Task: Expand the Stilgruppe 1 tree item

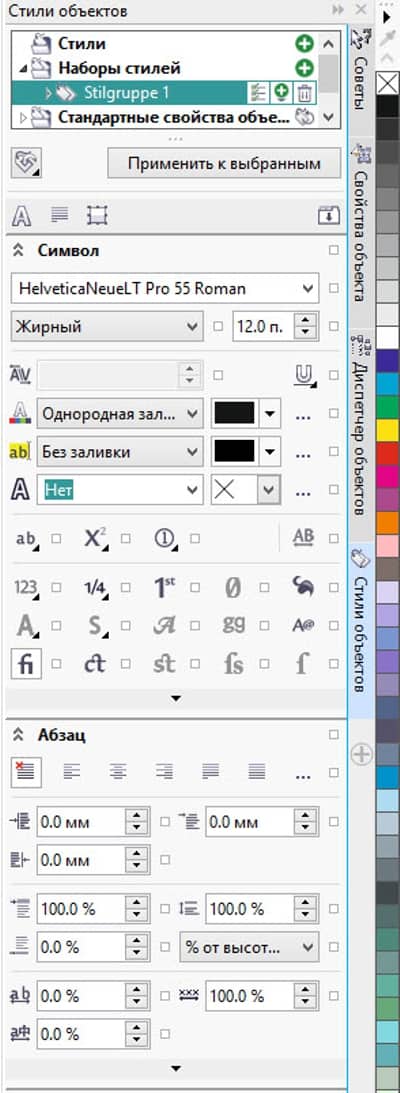Action: click(48, 93)
